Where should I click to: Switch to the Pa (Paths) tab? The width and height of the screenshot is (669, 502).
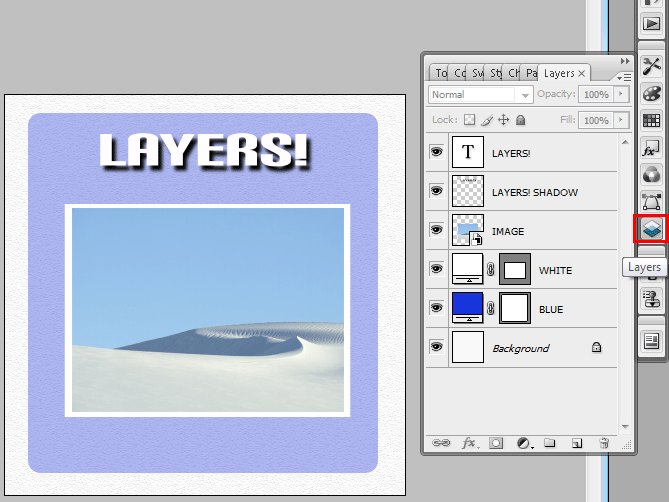click(x=530, y=73)
